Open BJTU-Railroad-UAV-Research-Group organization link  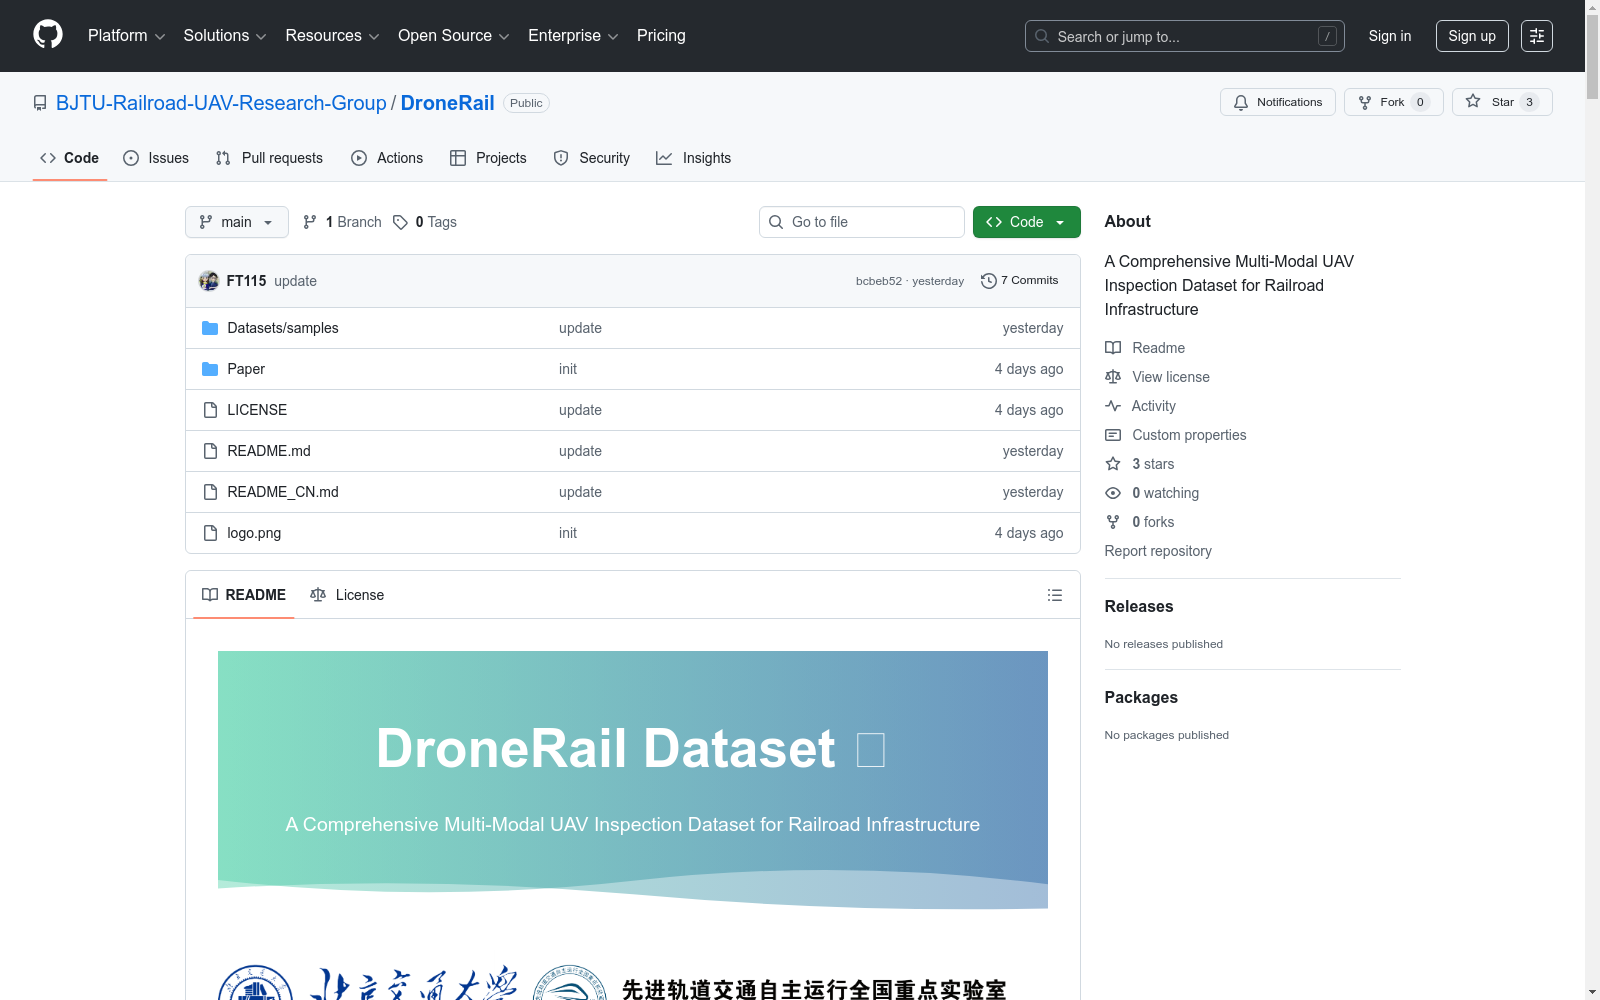coord(221,103)
